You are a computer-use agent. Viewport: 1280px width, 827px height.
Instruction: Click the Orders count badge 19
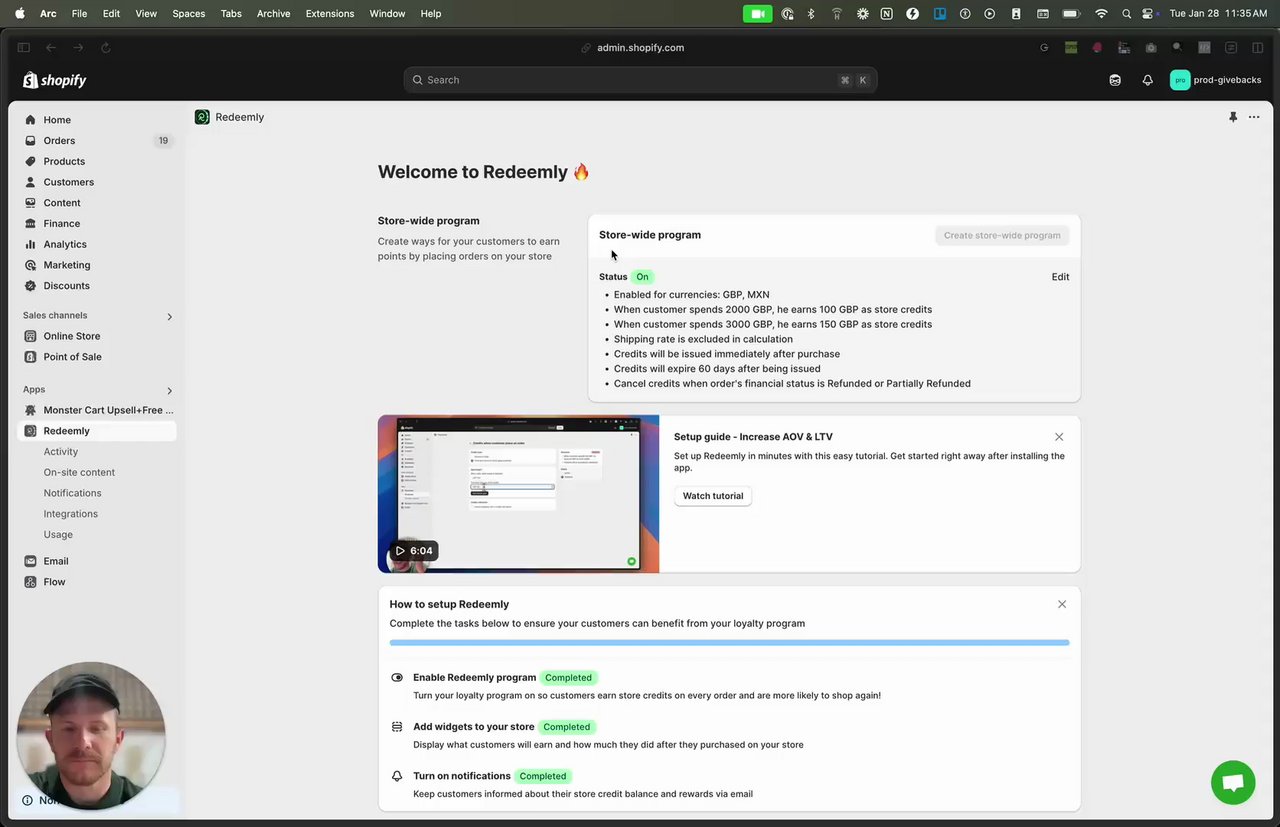tap(163, 141)
